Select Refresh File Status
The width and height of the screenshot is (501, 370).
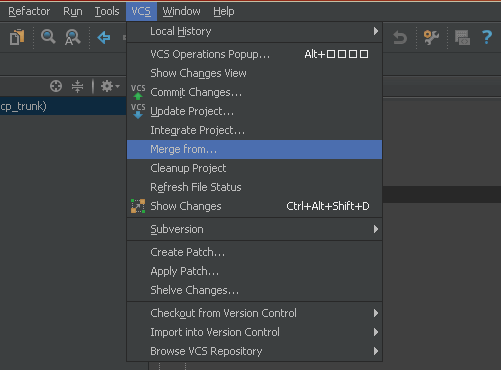pos(254,187)
